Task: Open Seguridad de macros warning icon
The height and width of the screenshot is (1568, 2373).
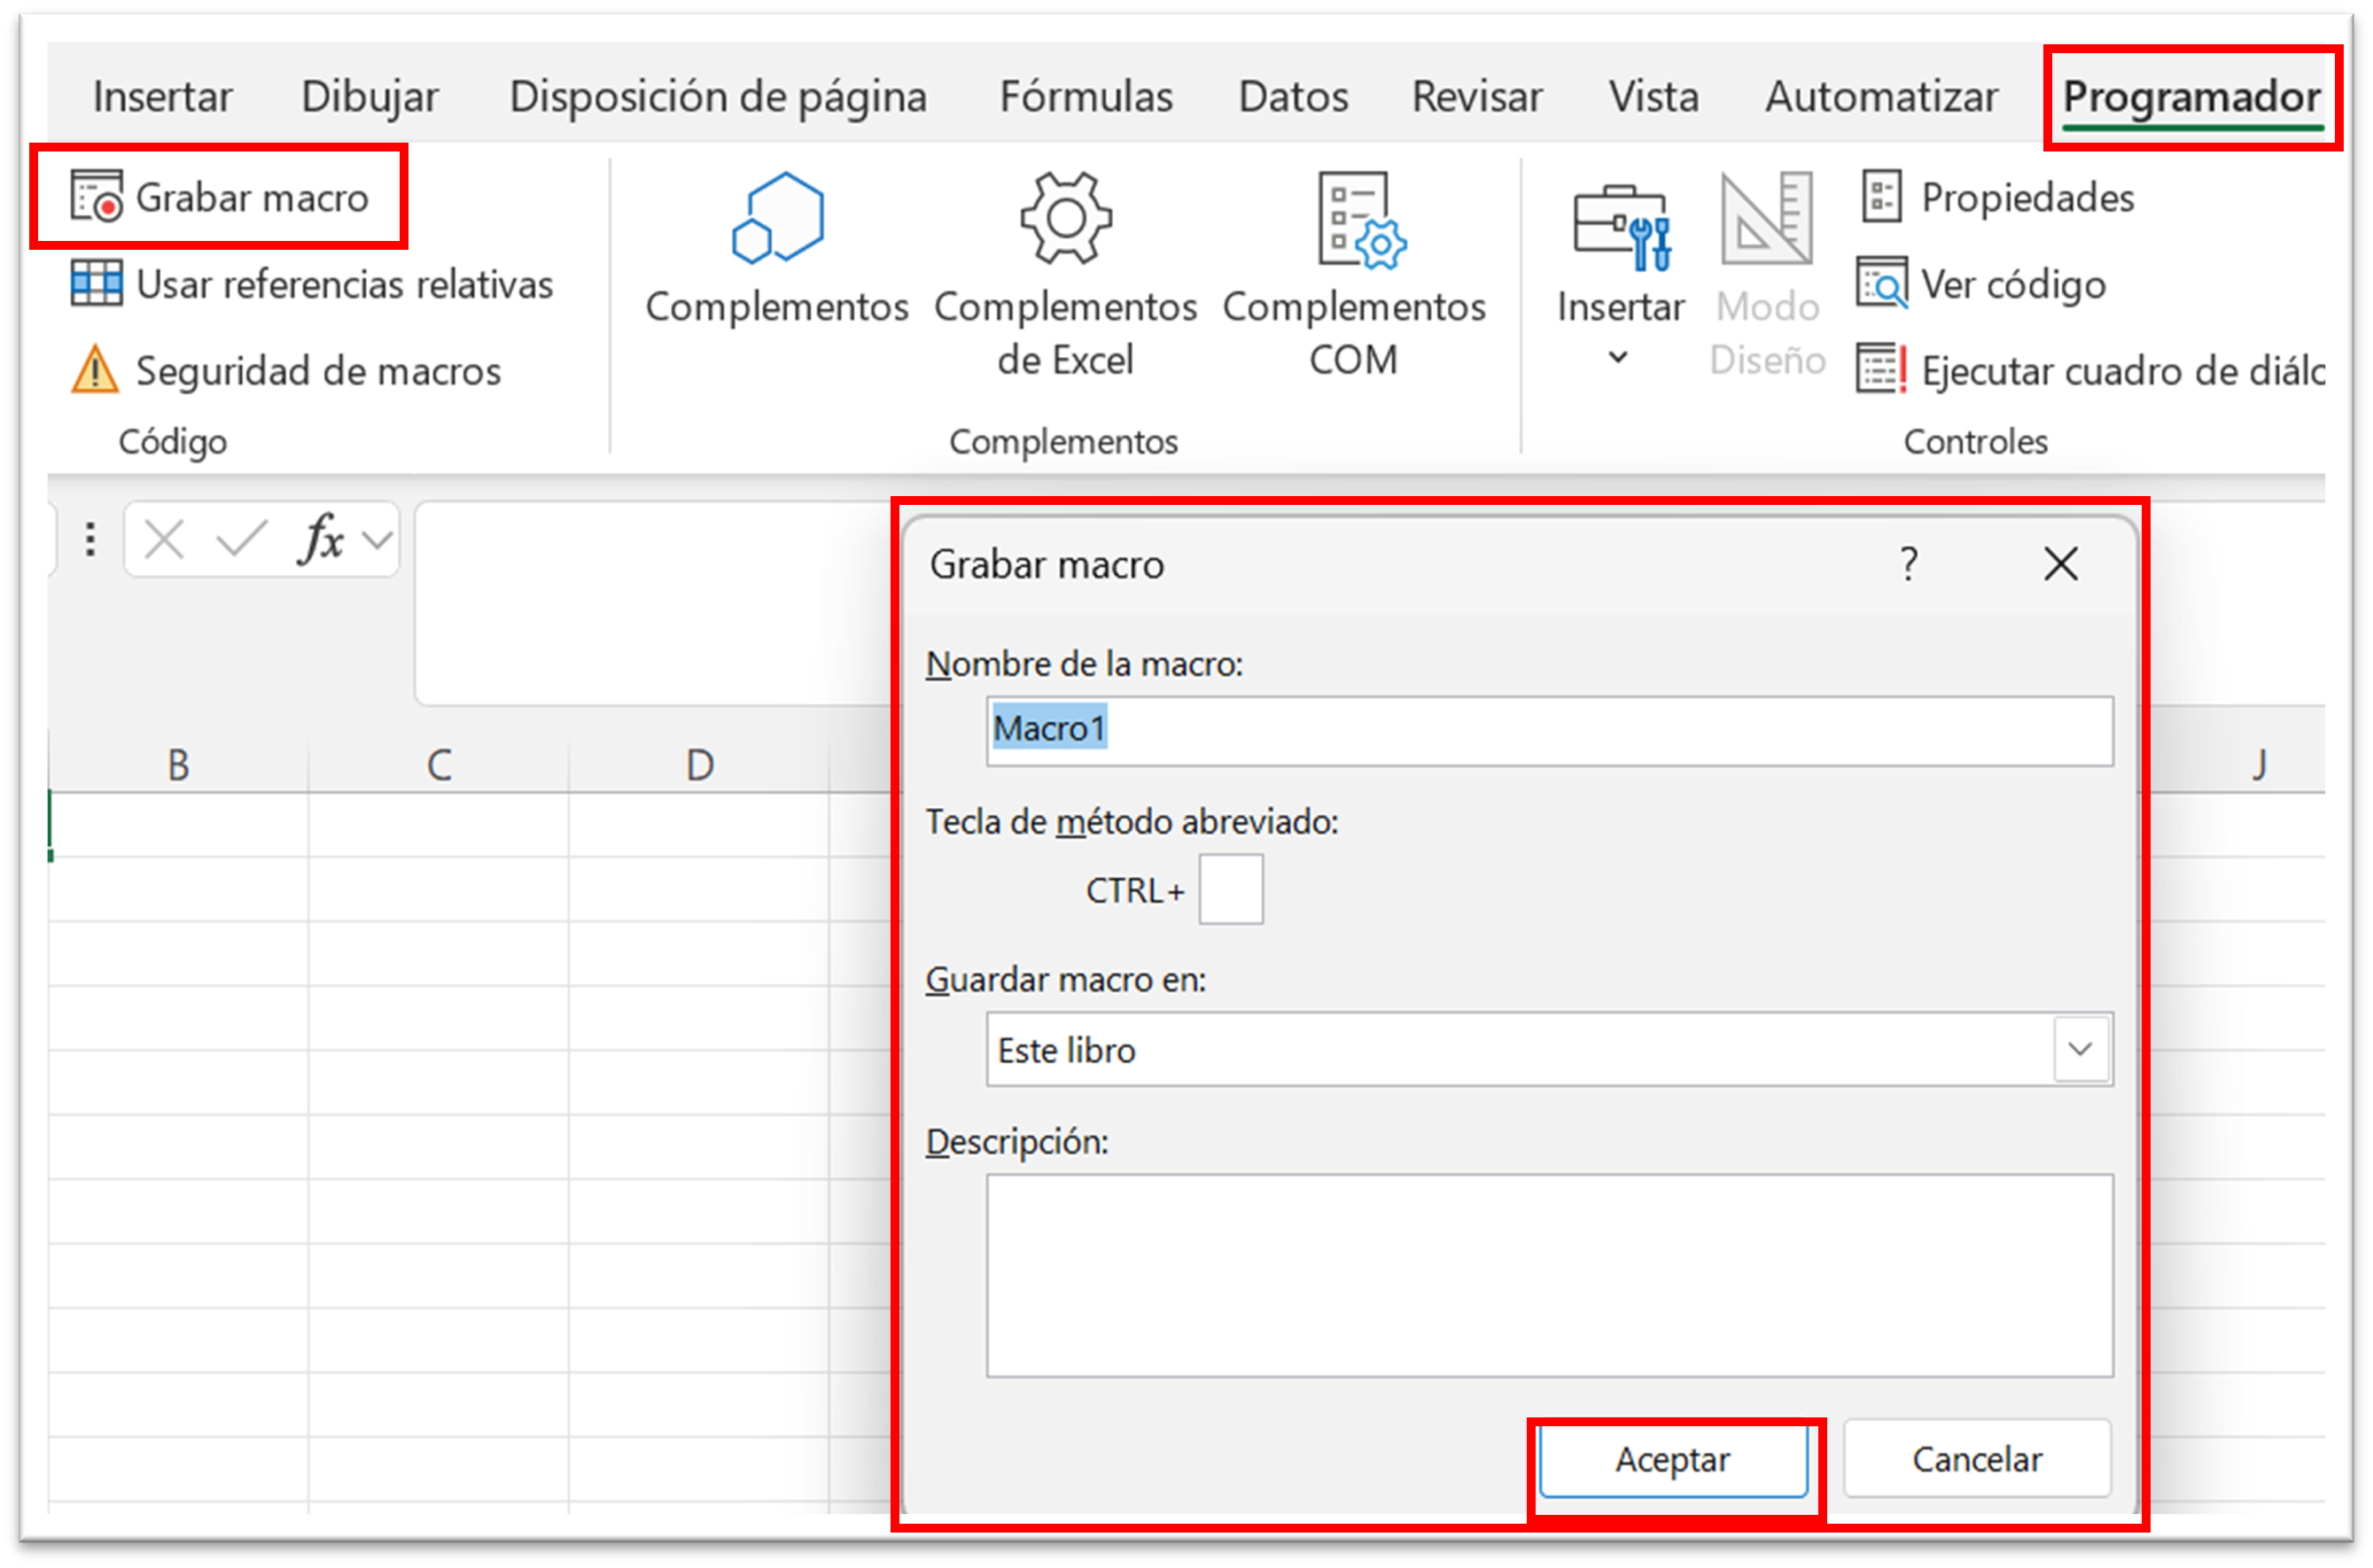Action: point(95,371)
